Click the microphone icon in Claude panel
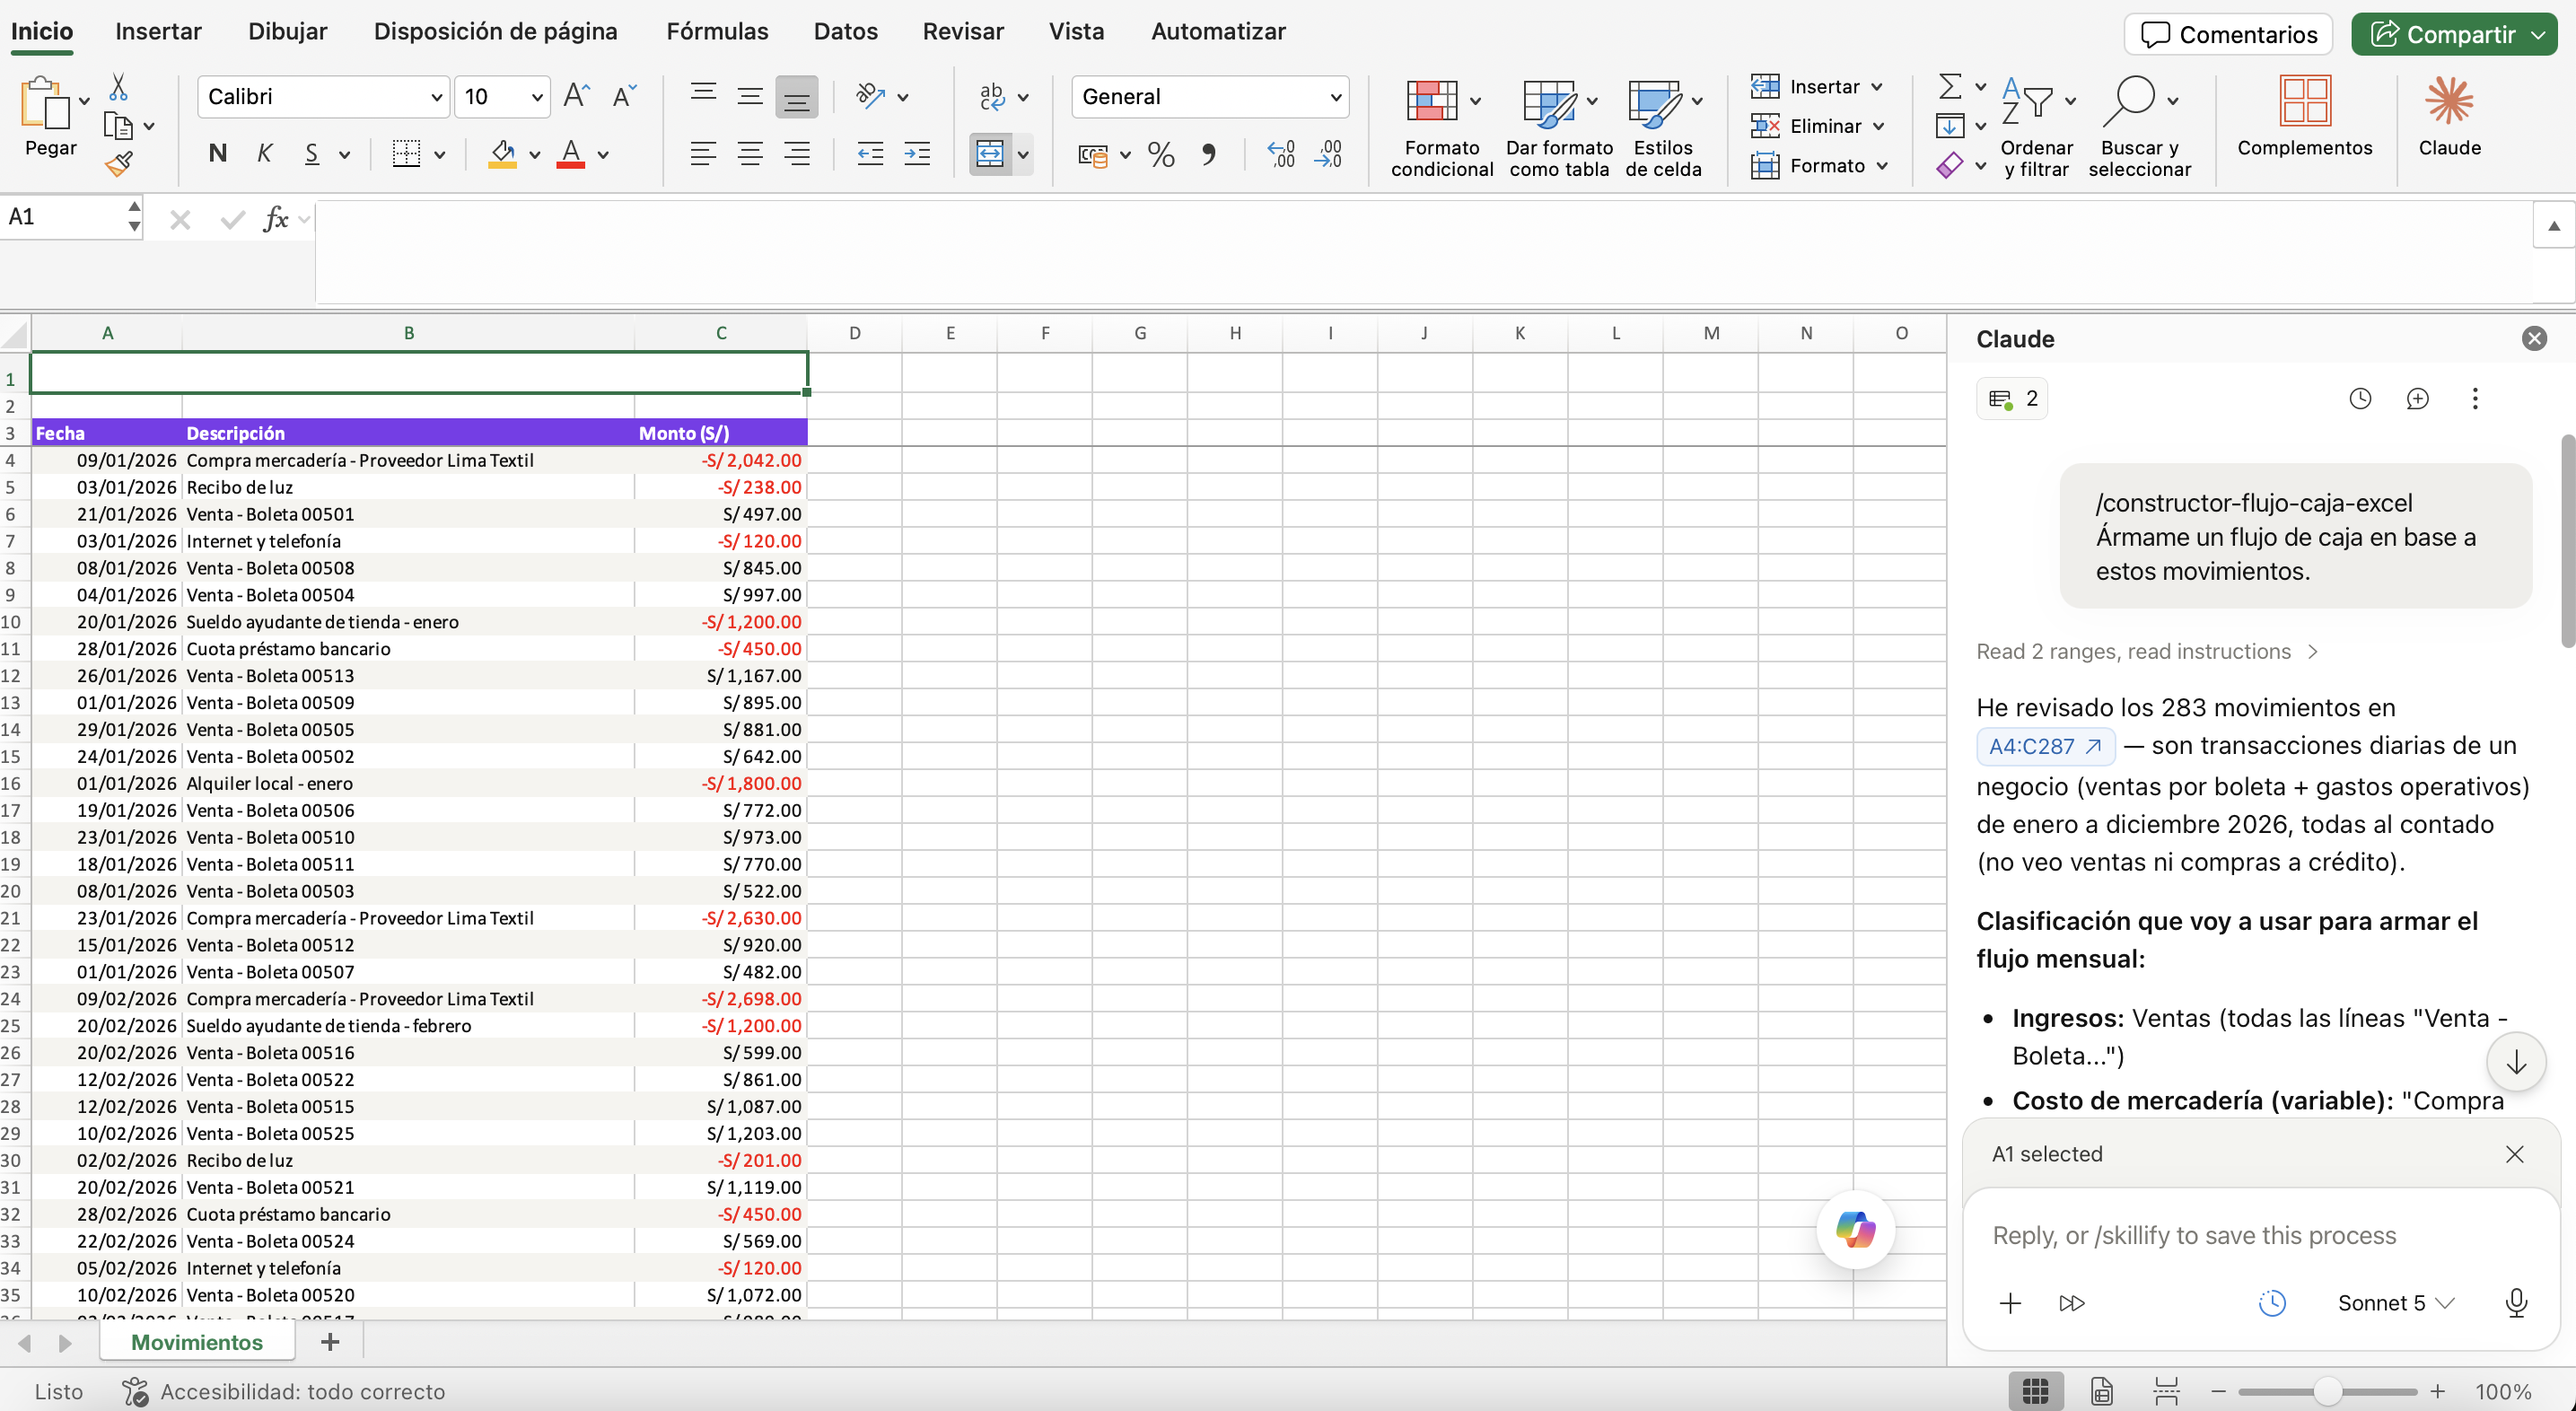 (x=2516, y=1303)
